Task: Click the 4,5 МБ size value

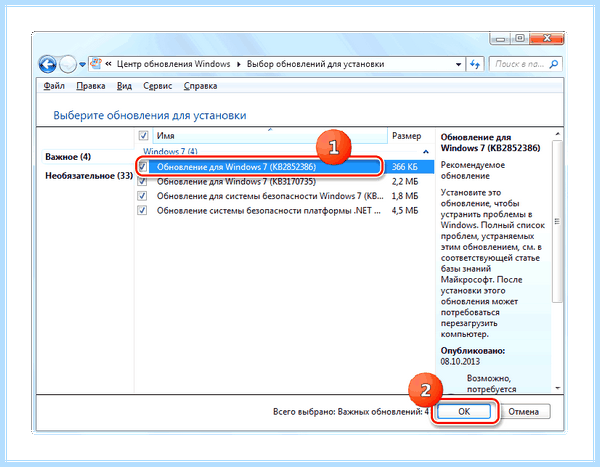Action: click(x=405, y=211)
